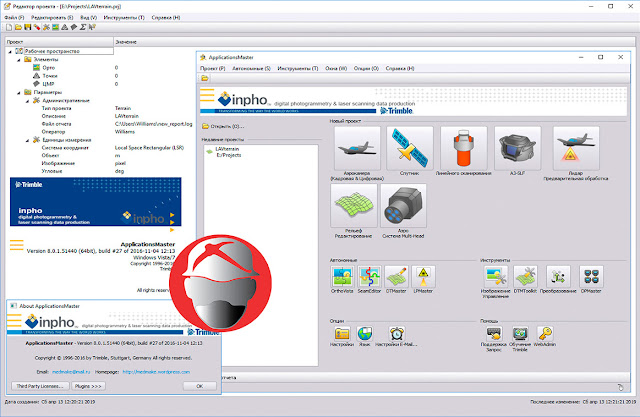Image resolution: width=640 pixels, height=417 pixels.
Task: Collapse the Единицы измерения tree node
Action: (x=27, y=140)
